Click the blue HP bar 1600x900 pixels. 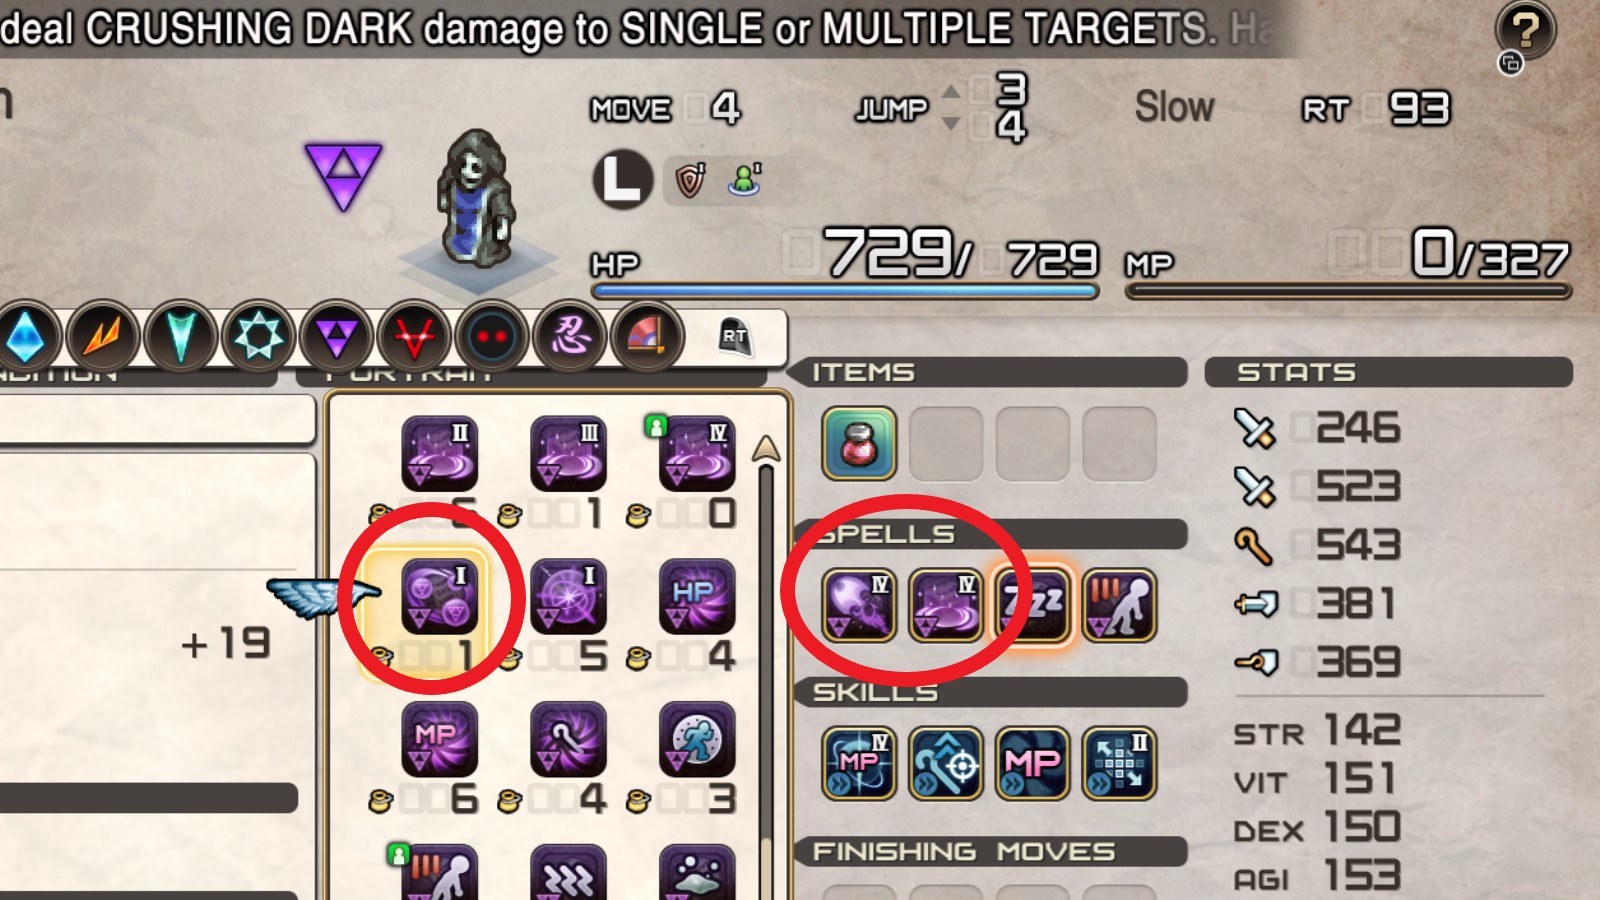tap(845, 291)
